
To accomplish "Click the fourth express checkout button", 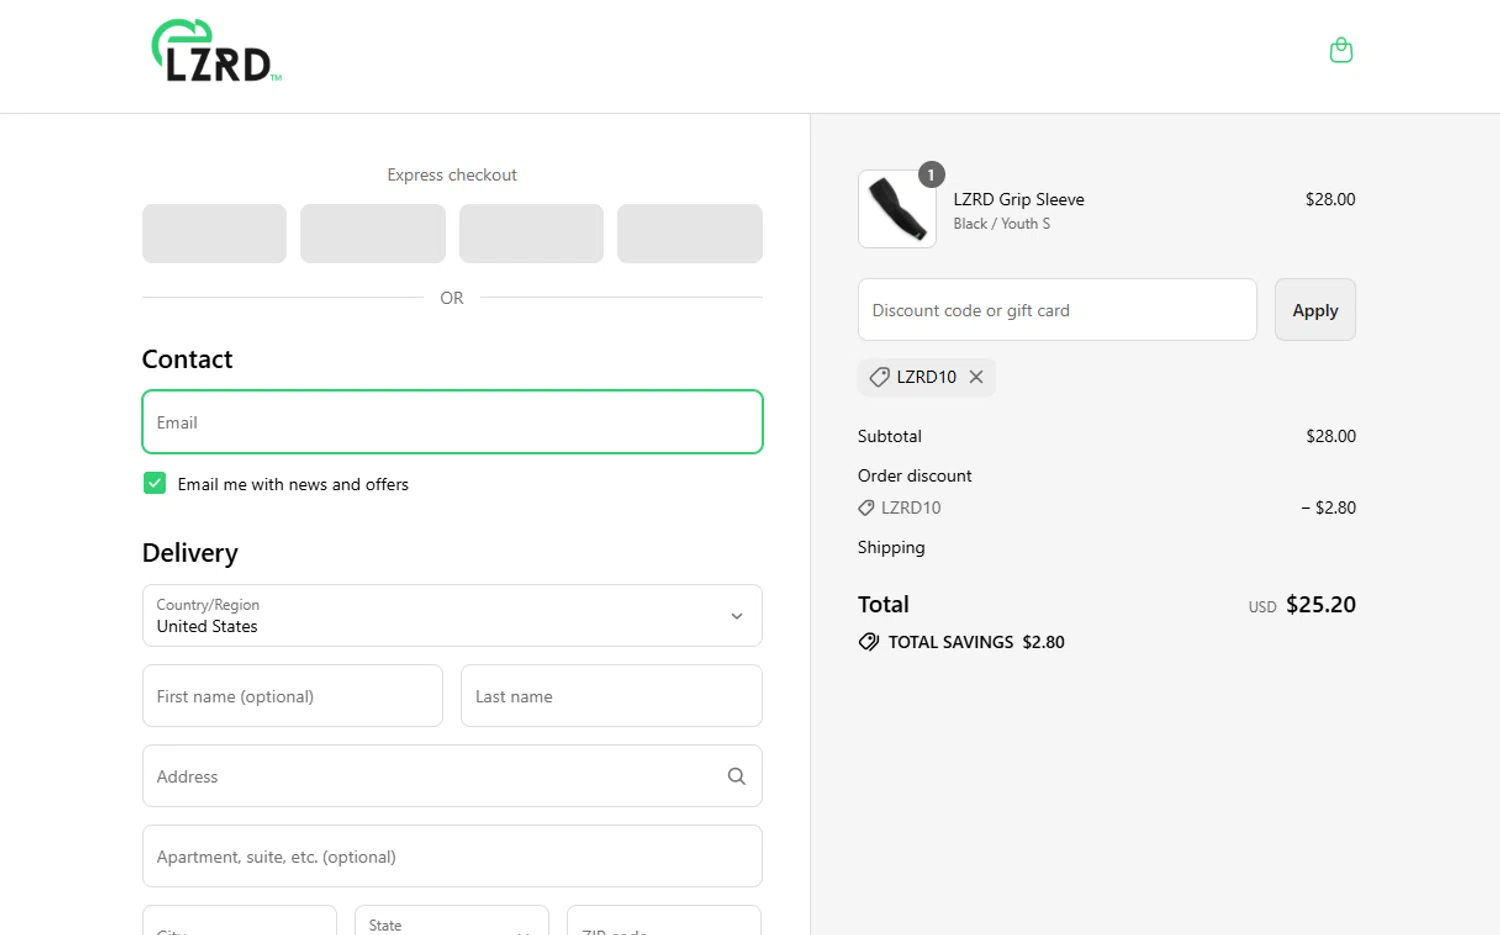I will pos(690,234).
